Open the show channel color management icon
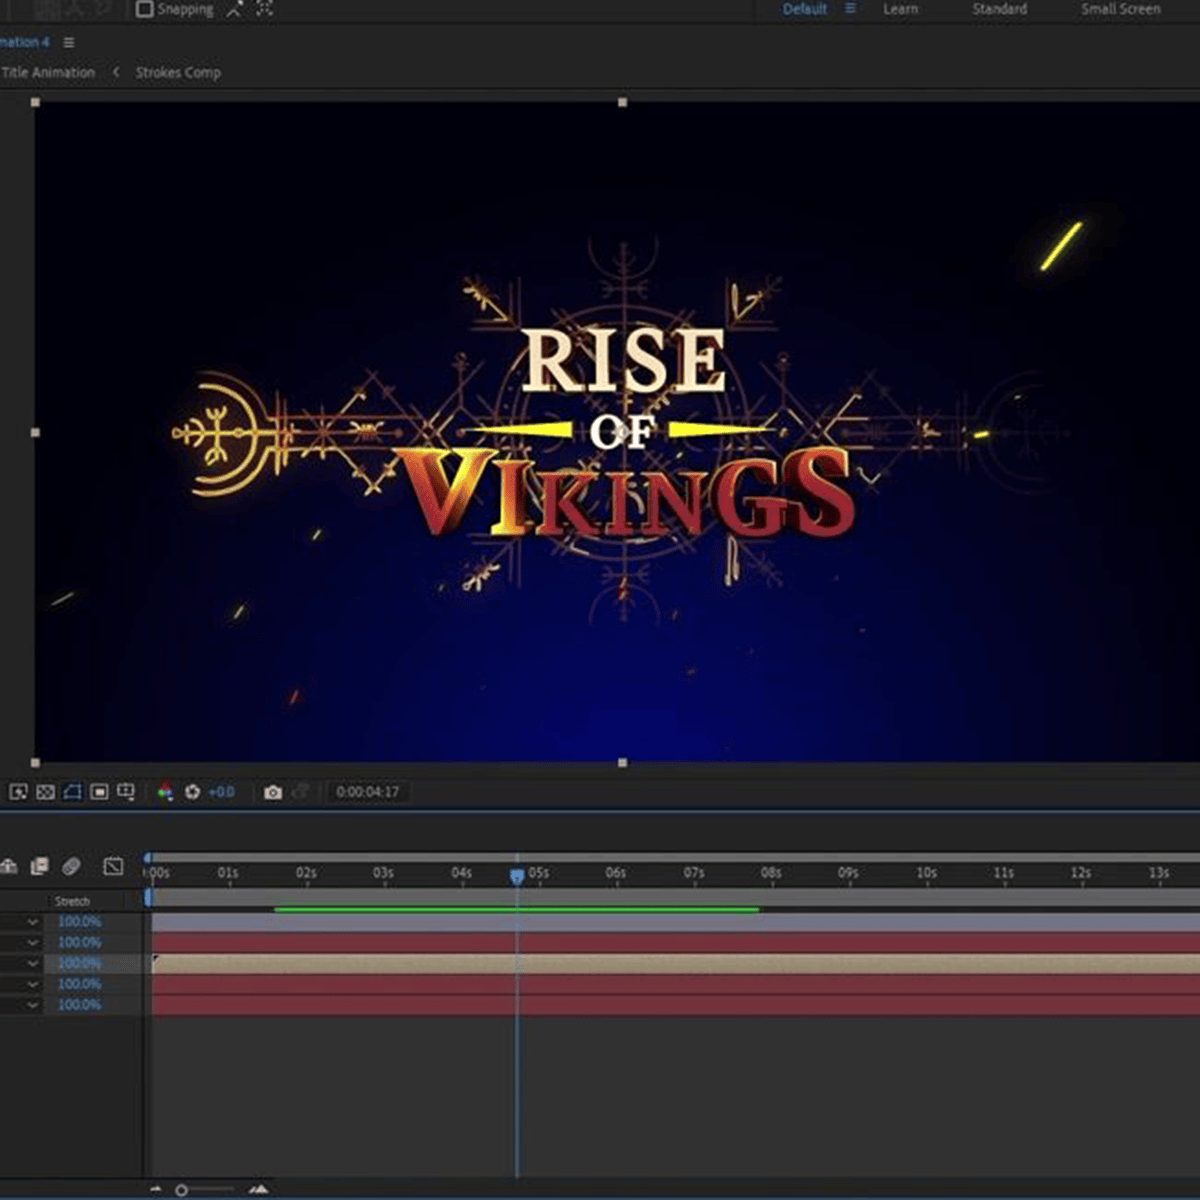 point(165,792)
